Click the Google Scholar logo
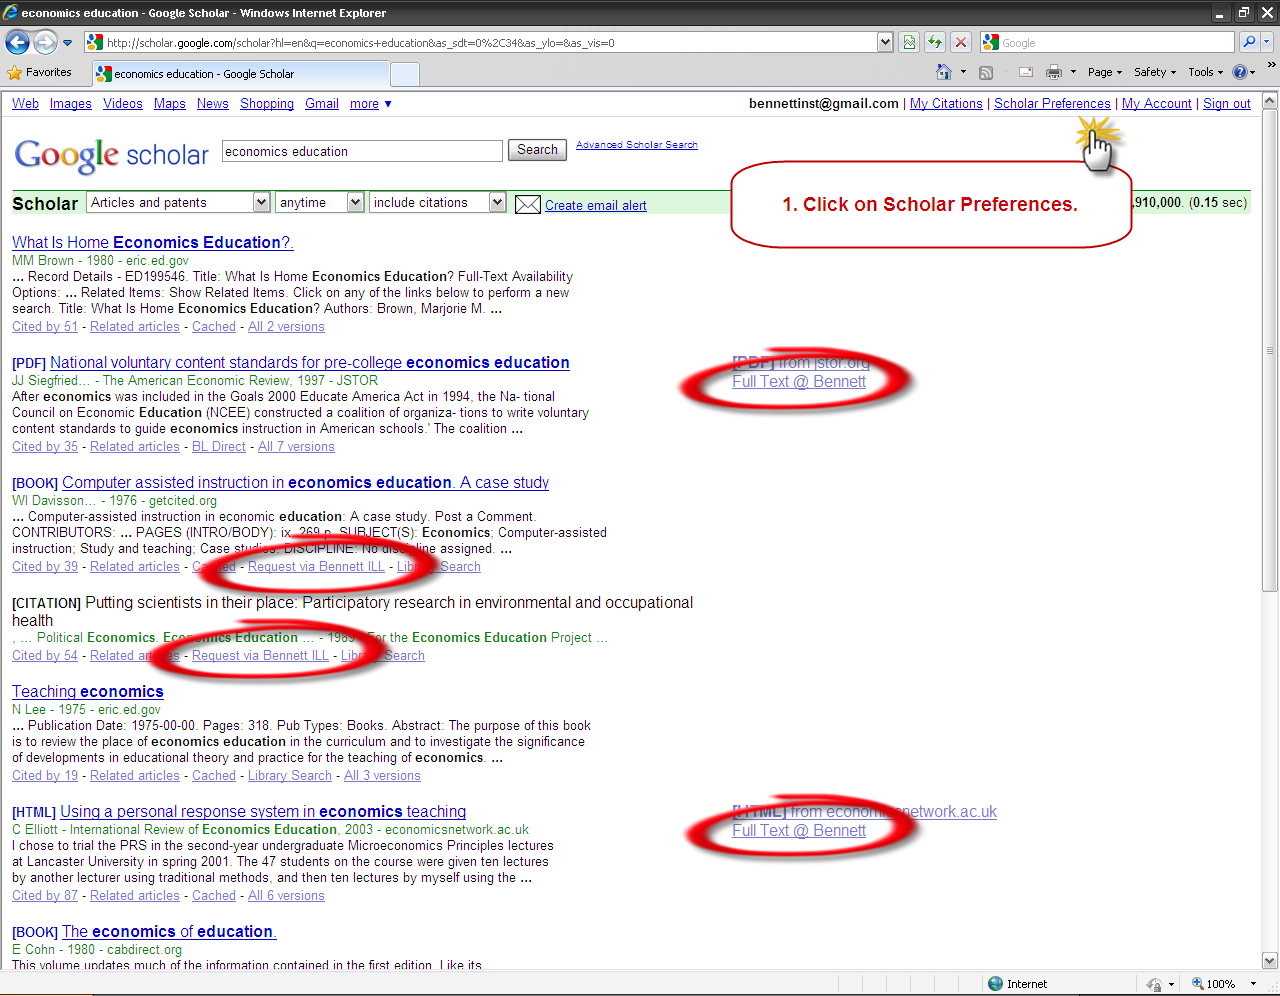 [x=111, y=154]
